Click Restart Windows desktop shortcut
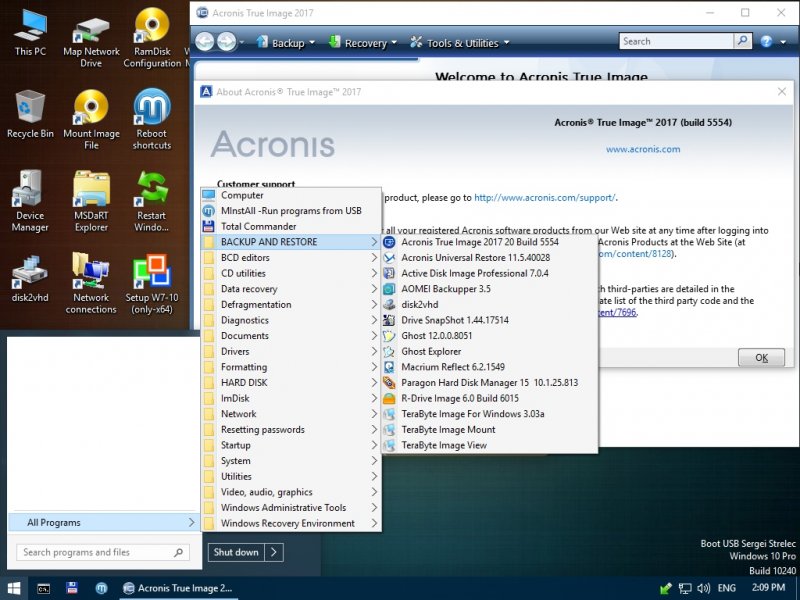Screen dimensions: 800x600 tap(152, 202)
